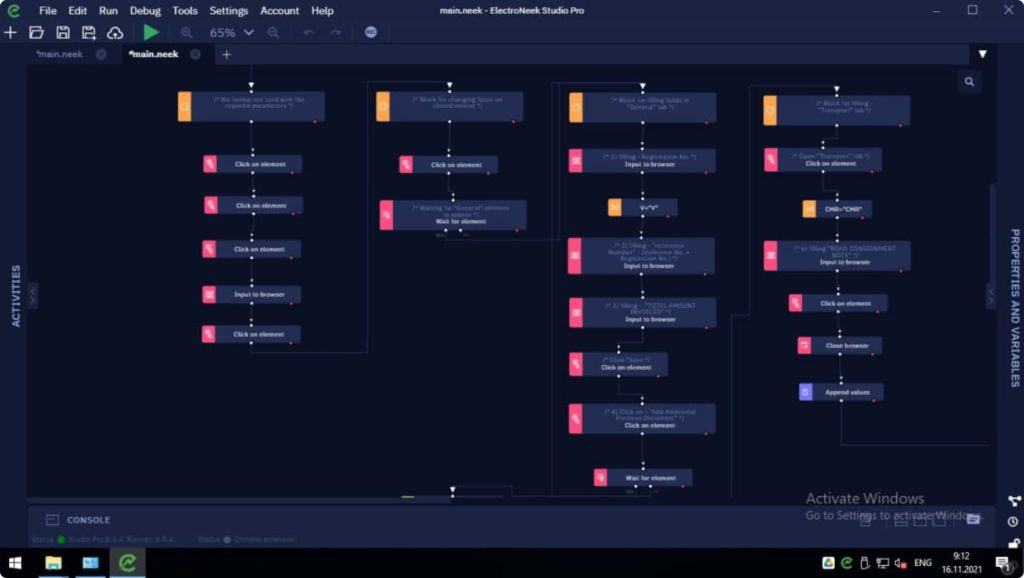Click the muted speaker tray icon
Viewport: 1024px width, 578px height.
[x=901, y=563]
